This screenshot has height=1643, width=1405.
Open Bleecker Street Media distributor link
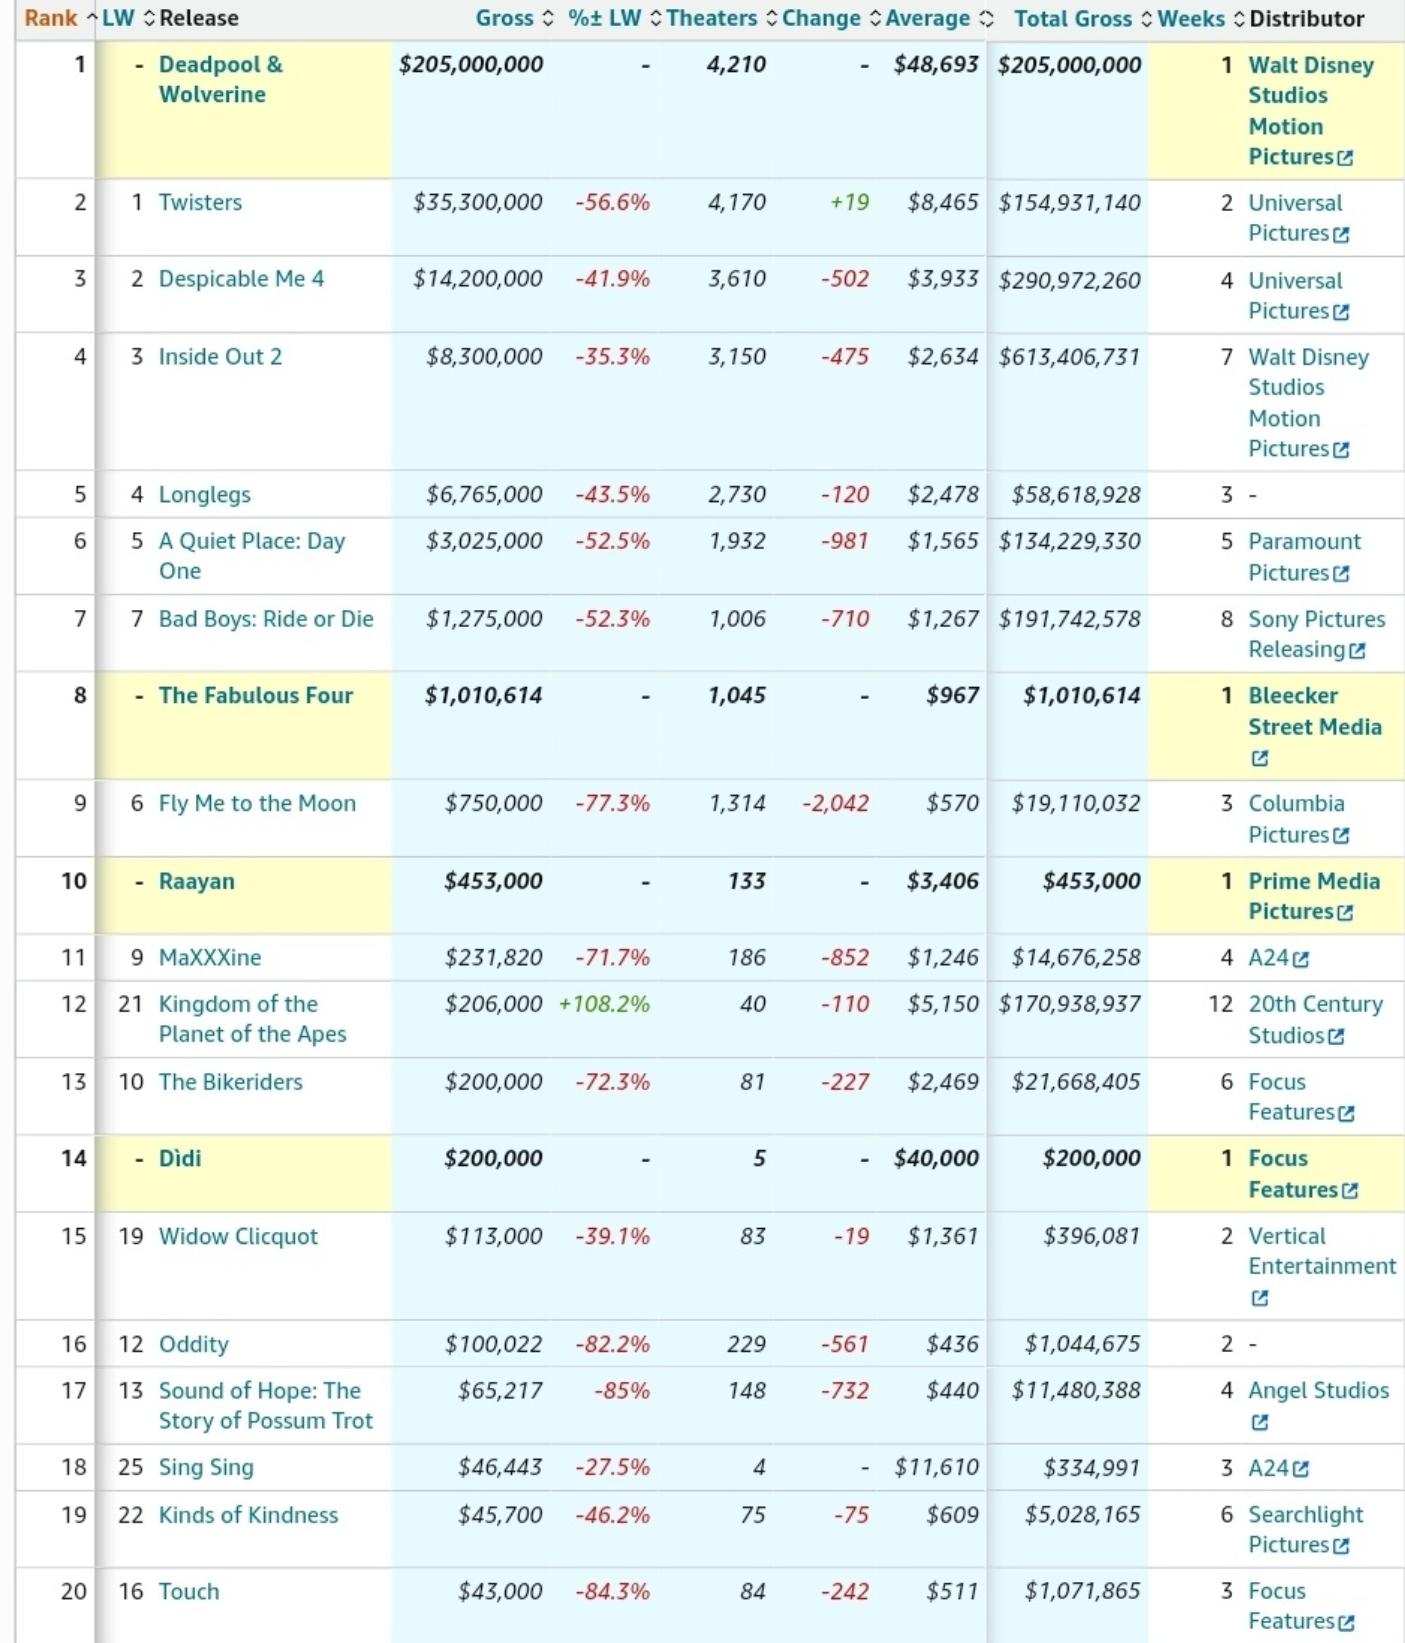tap(1315, 711)
